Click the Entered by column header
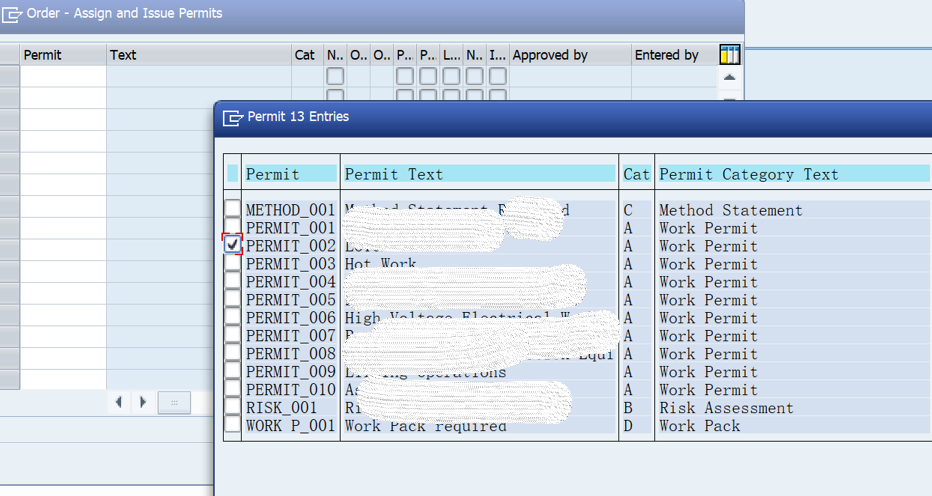This screenshot has width=932, height=496. (674, 55)
